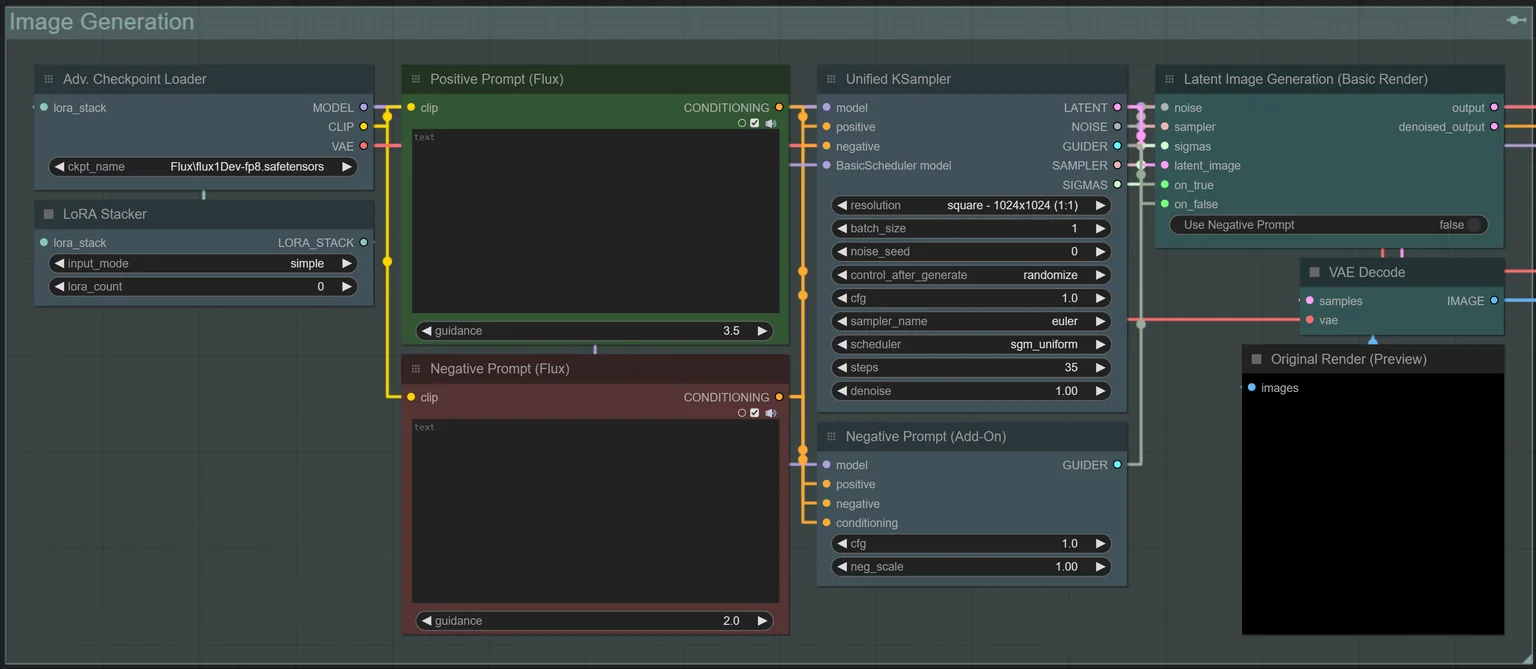The width and height of the screenshot is (1536, 669).
Task: Click the clip input port on Negative Prompt (Flux)
Action: [411, 397]
